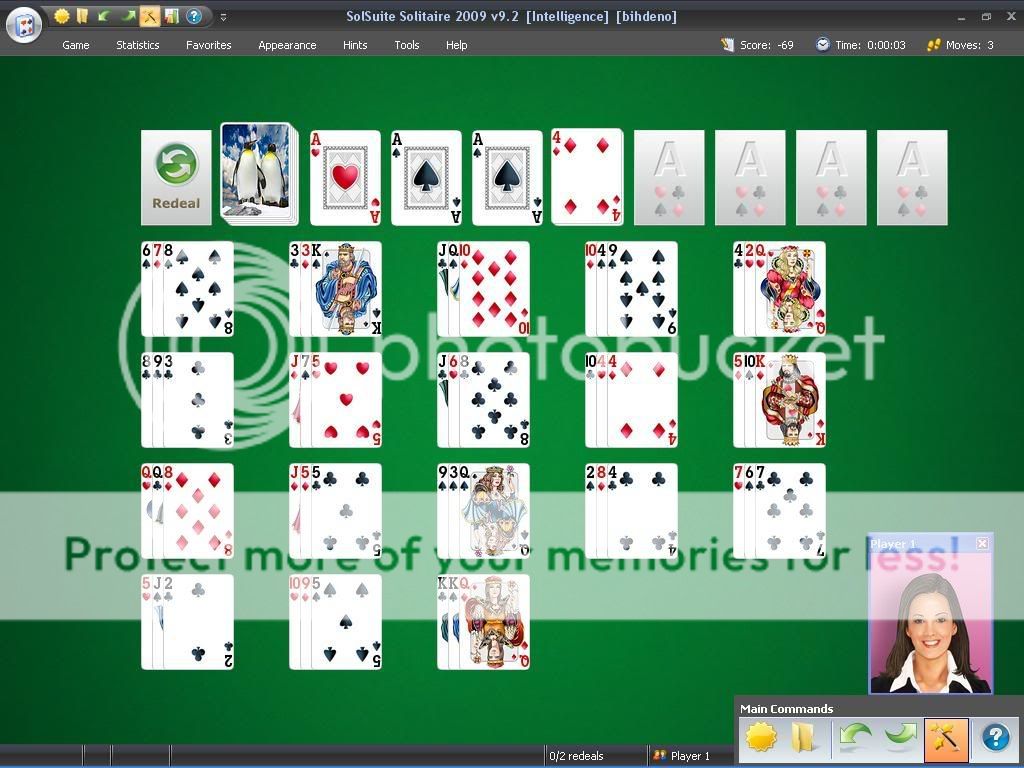Toggle the magic wand in Main Commands

click(x=946, y=740)
